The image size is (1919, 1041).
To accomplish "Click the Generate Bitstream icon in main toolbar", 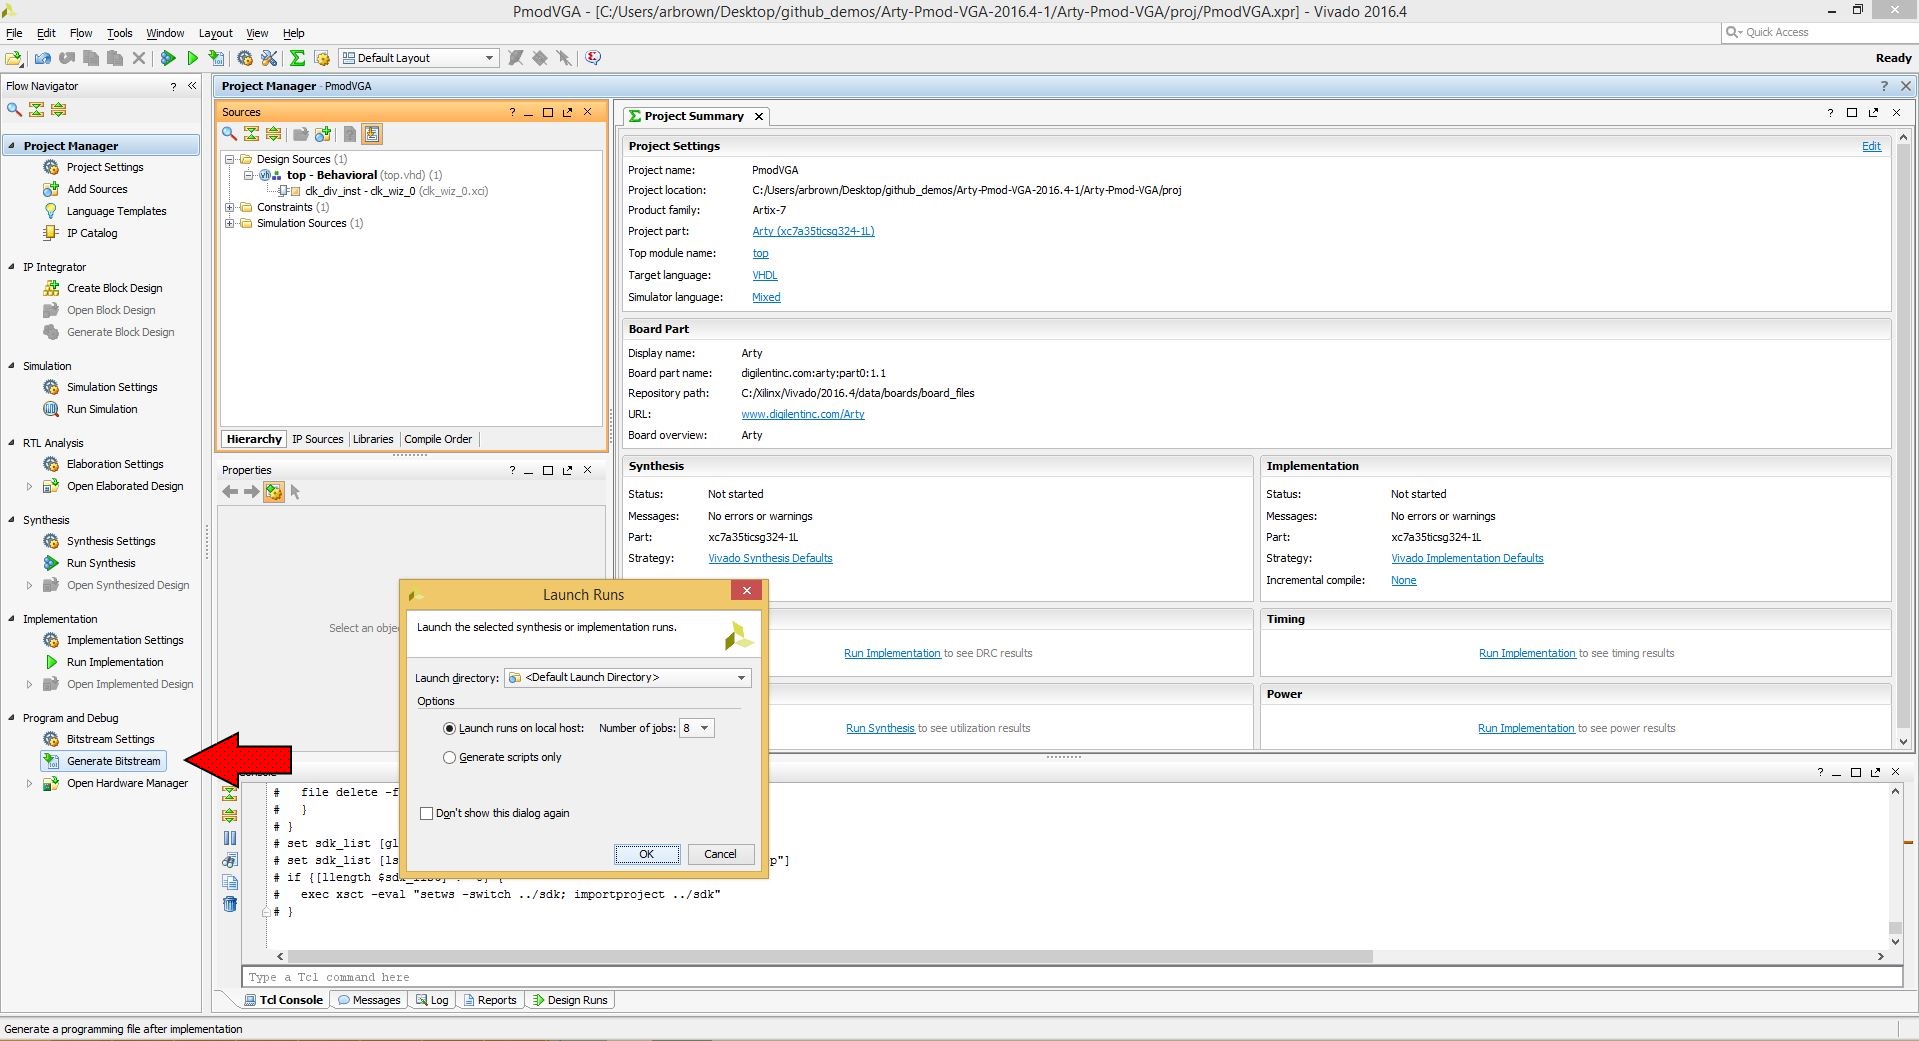I will (x=216, y=58).
